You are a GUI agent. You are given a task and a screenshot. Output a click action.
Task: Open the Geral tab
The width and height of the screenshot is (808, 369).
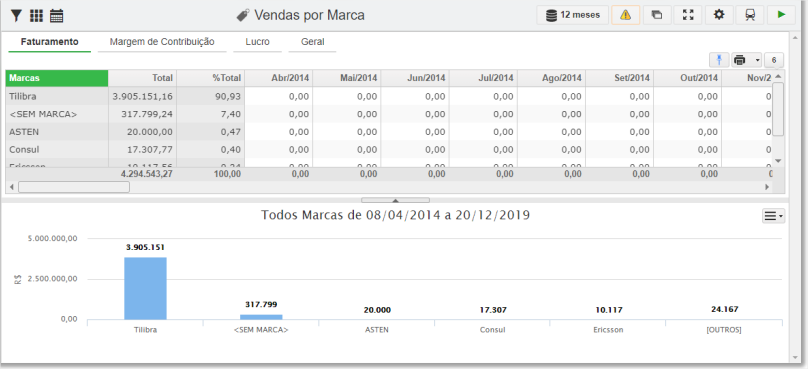313,42
